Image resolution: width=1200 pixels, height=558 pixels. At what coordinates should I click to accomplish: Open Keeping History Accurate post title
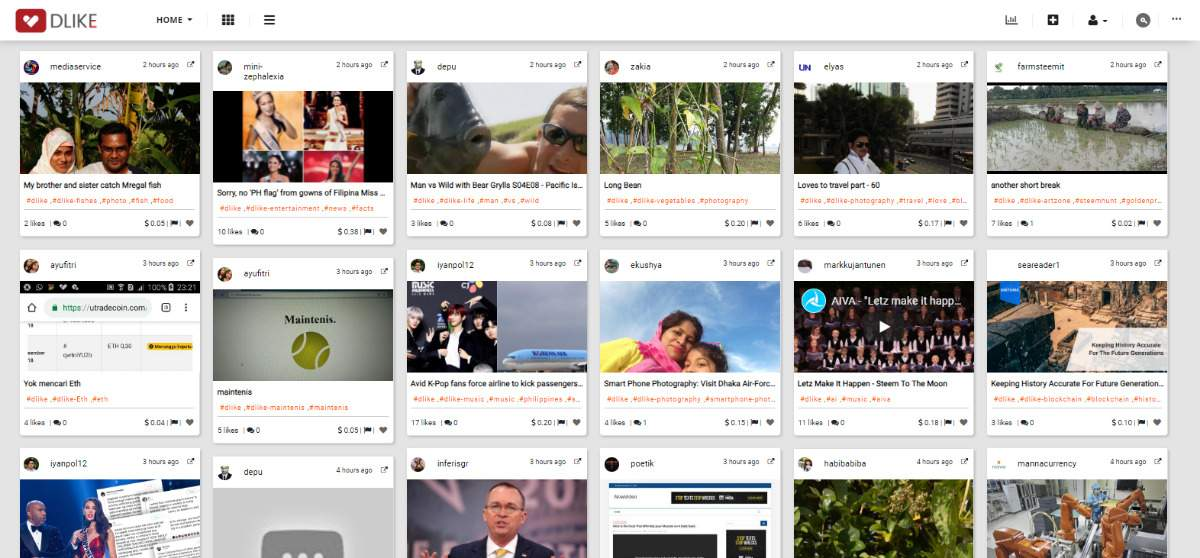(1077, 384)
